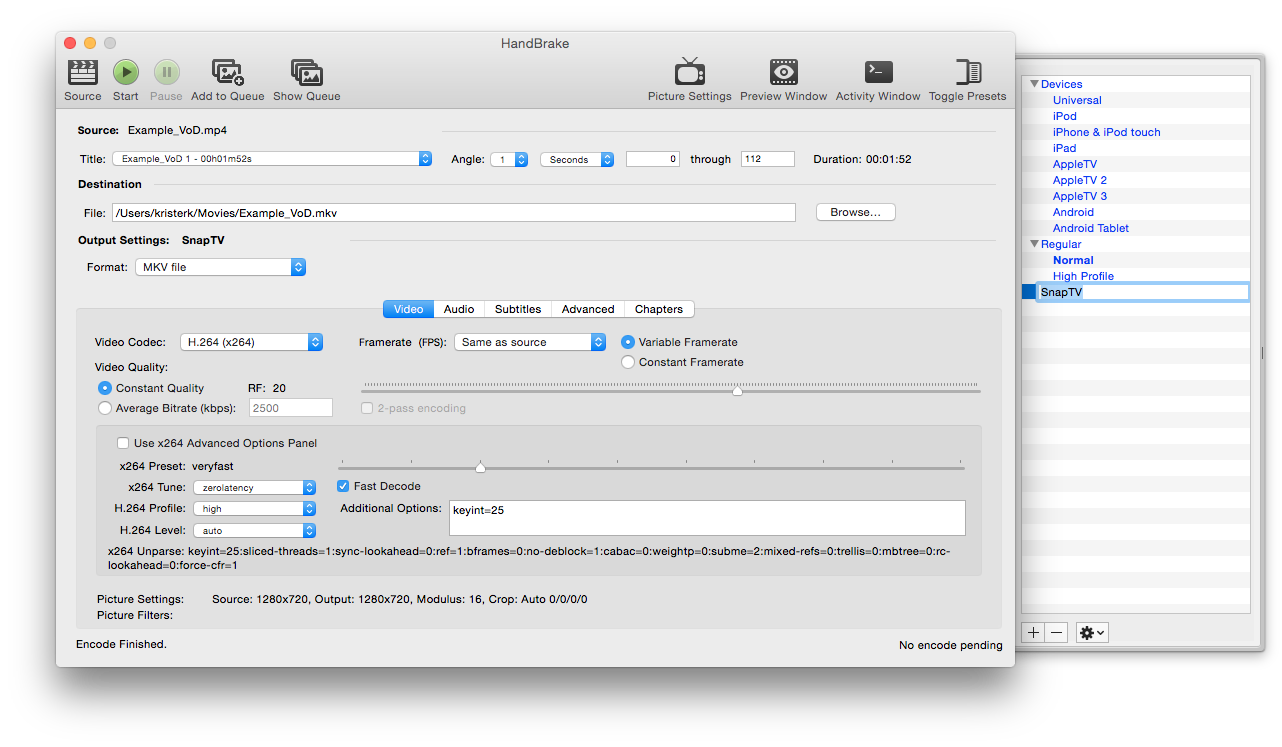Viewport: 1282px width, 747px height.
Task: Select the Android Tablet preset
Action: click(1091, 228)
